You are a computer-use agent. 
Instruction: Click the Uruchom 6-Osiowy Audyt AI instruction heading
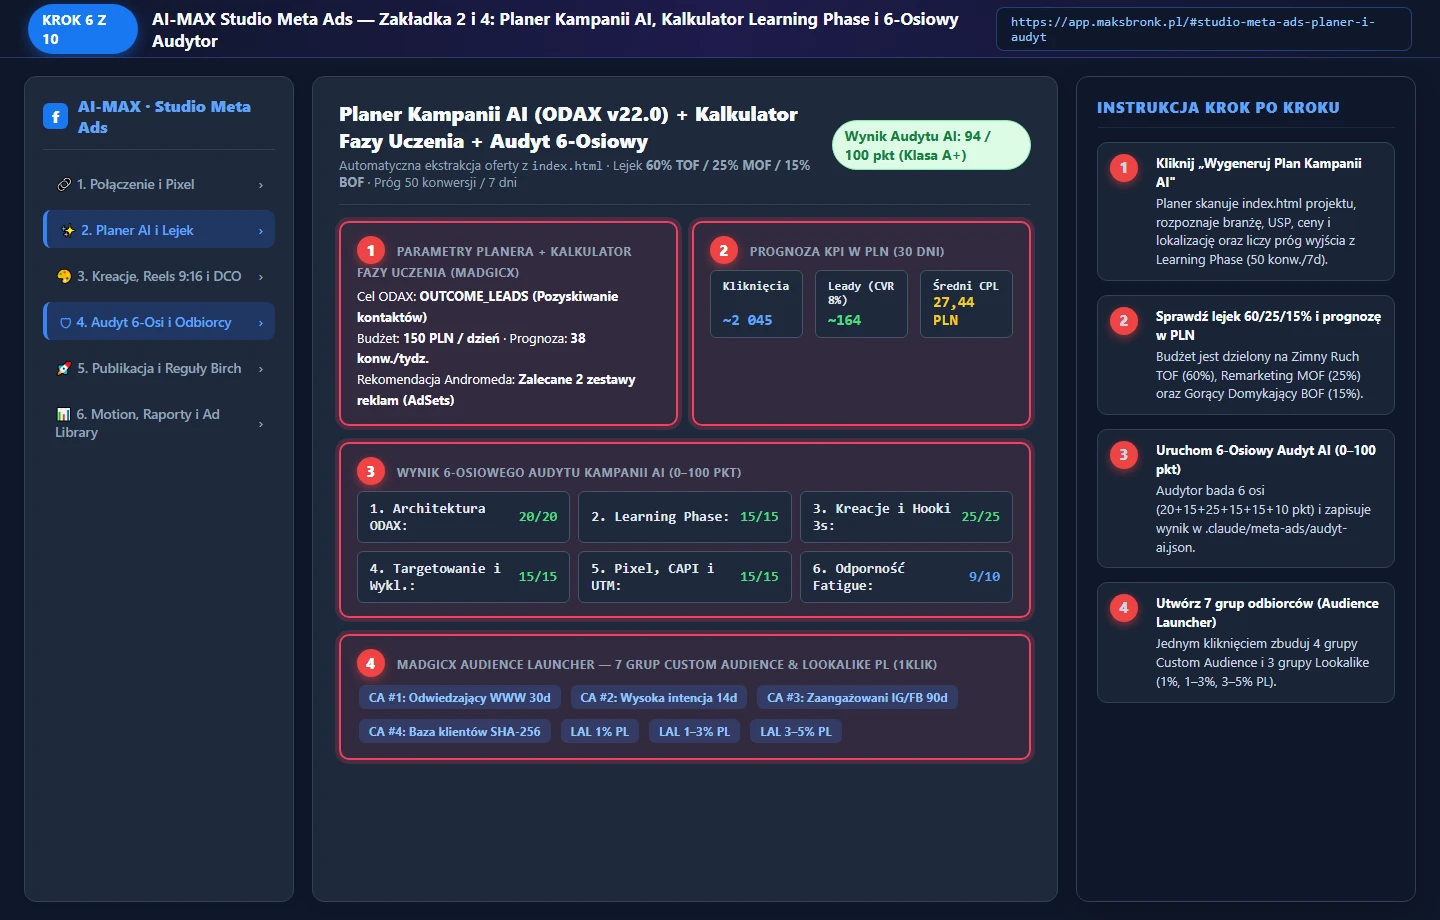pos(1266,460)
